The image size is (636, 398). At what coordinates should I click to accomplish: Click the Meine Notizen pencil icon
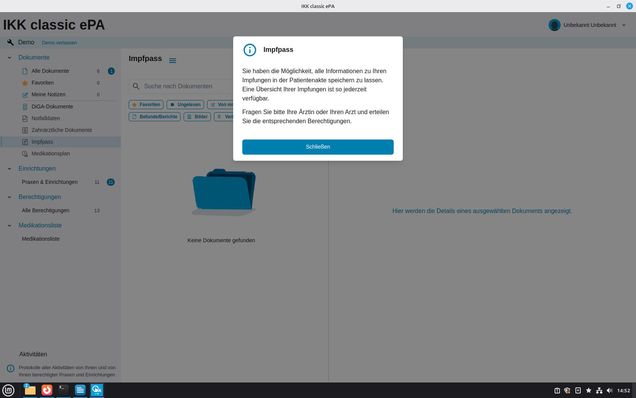click(x=25, y=95)
